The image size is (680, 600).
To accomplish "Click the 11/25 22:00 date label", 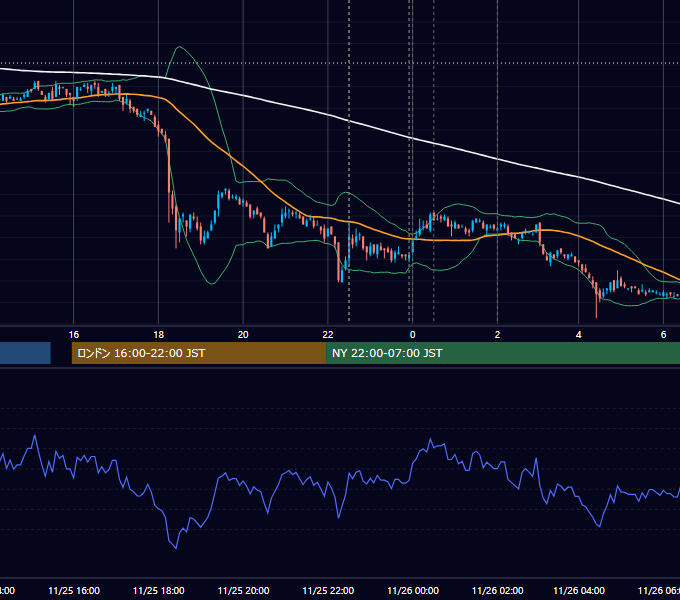I will pos(328,590).
